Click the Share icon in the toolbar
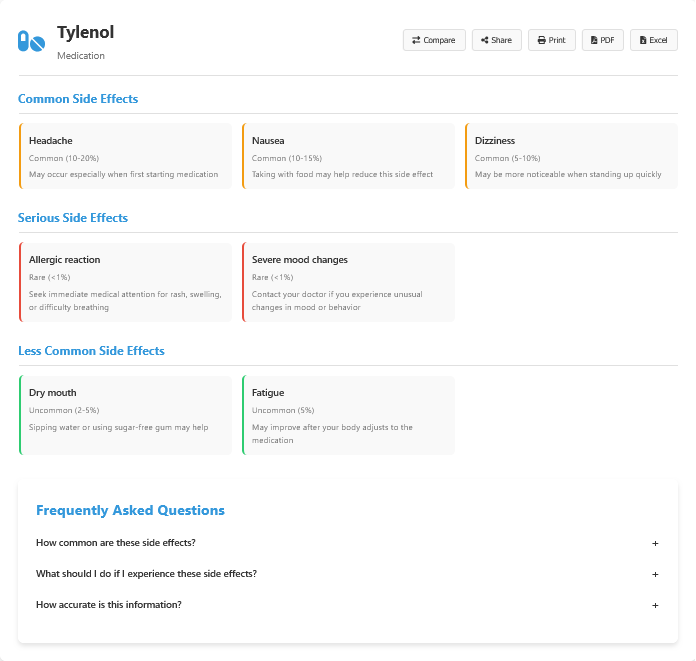Screen dimensions: 696x661 coord(485,41)
